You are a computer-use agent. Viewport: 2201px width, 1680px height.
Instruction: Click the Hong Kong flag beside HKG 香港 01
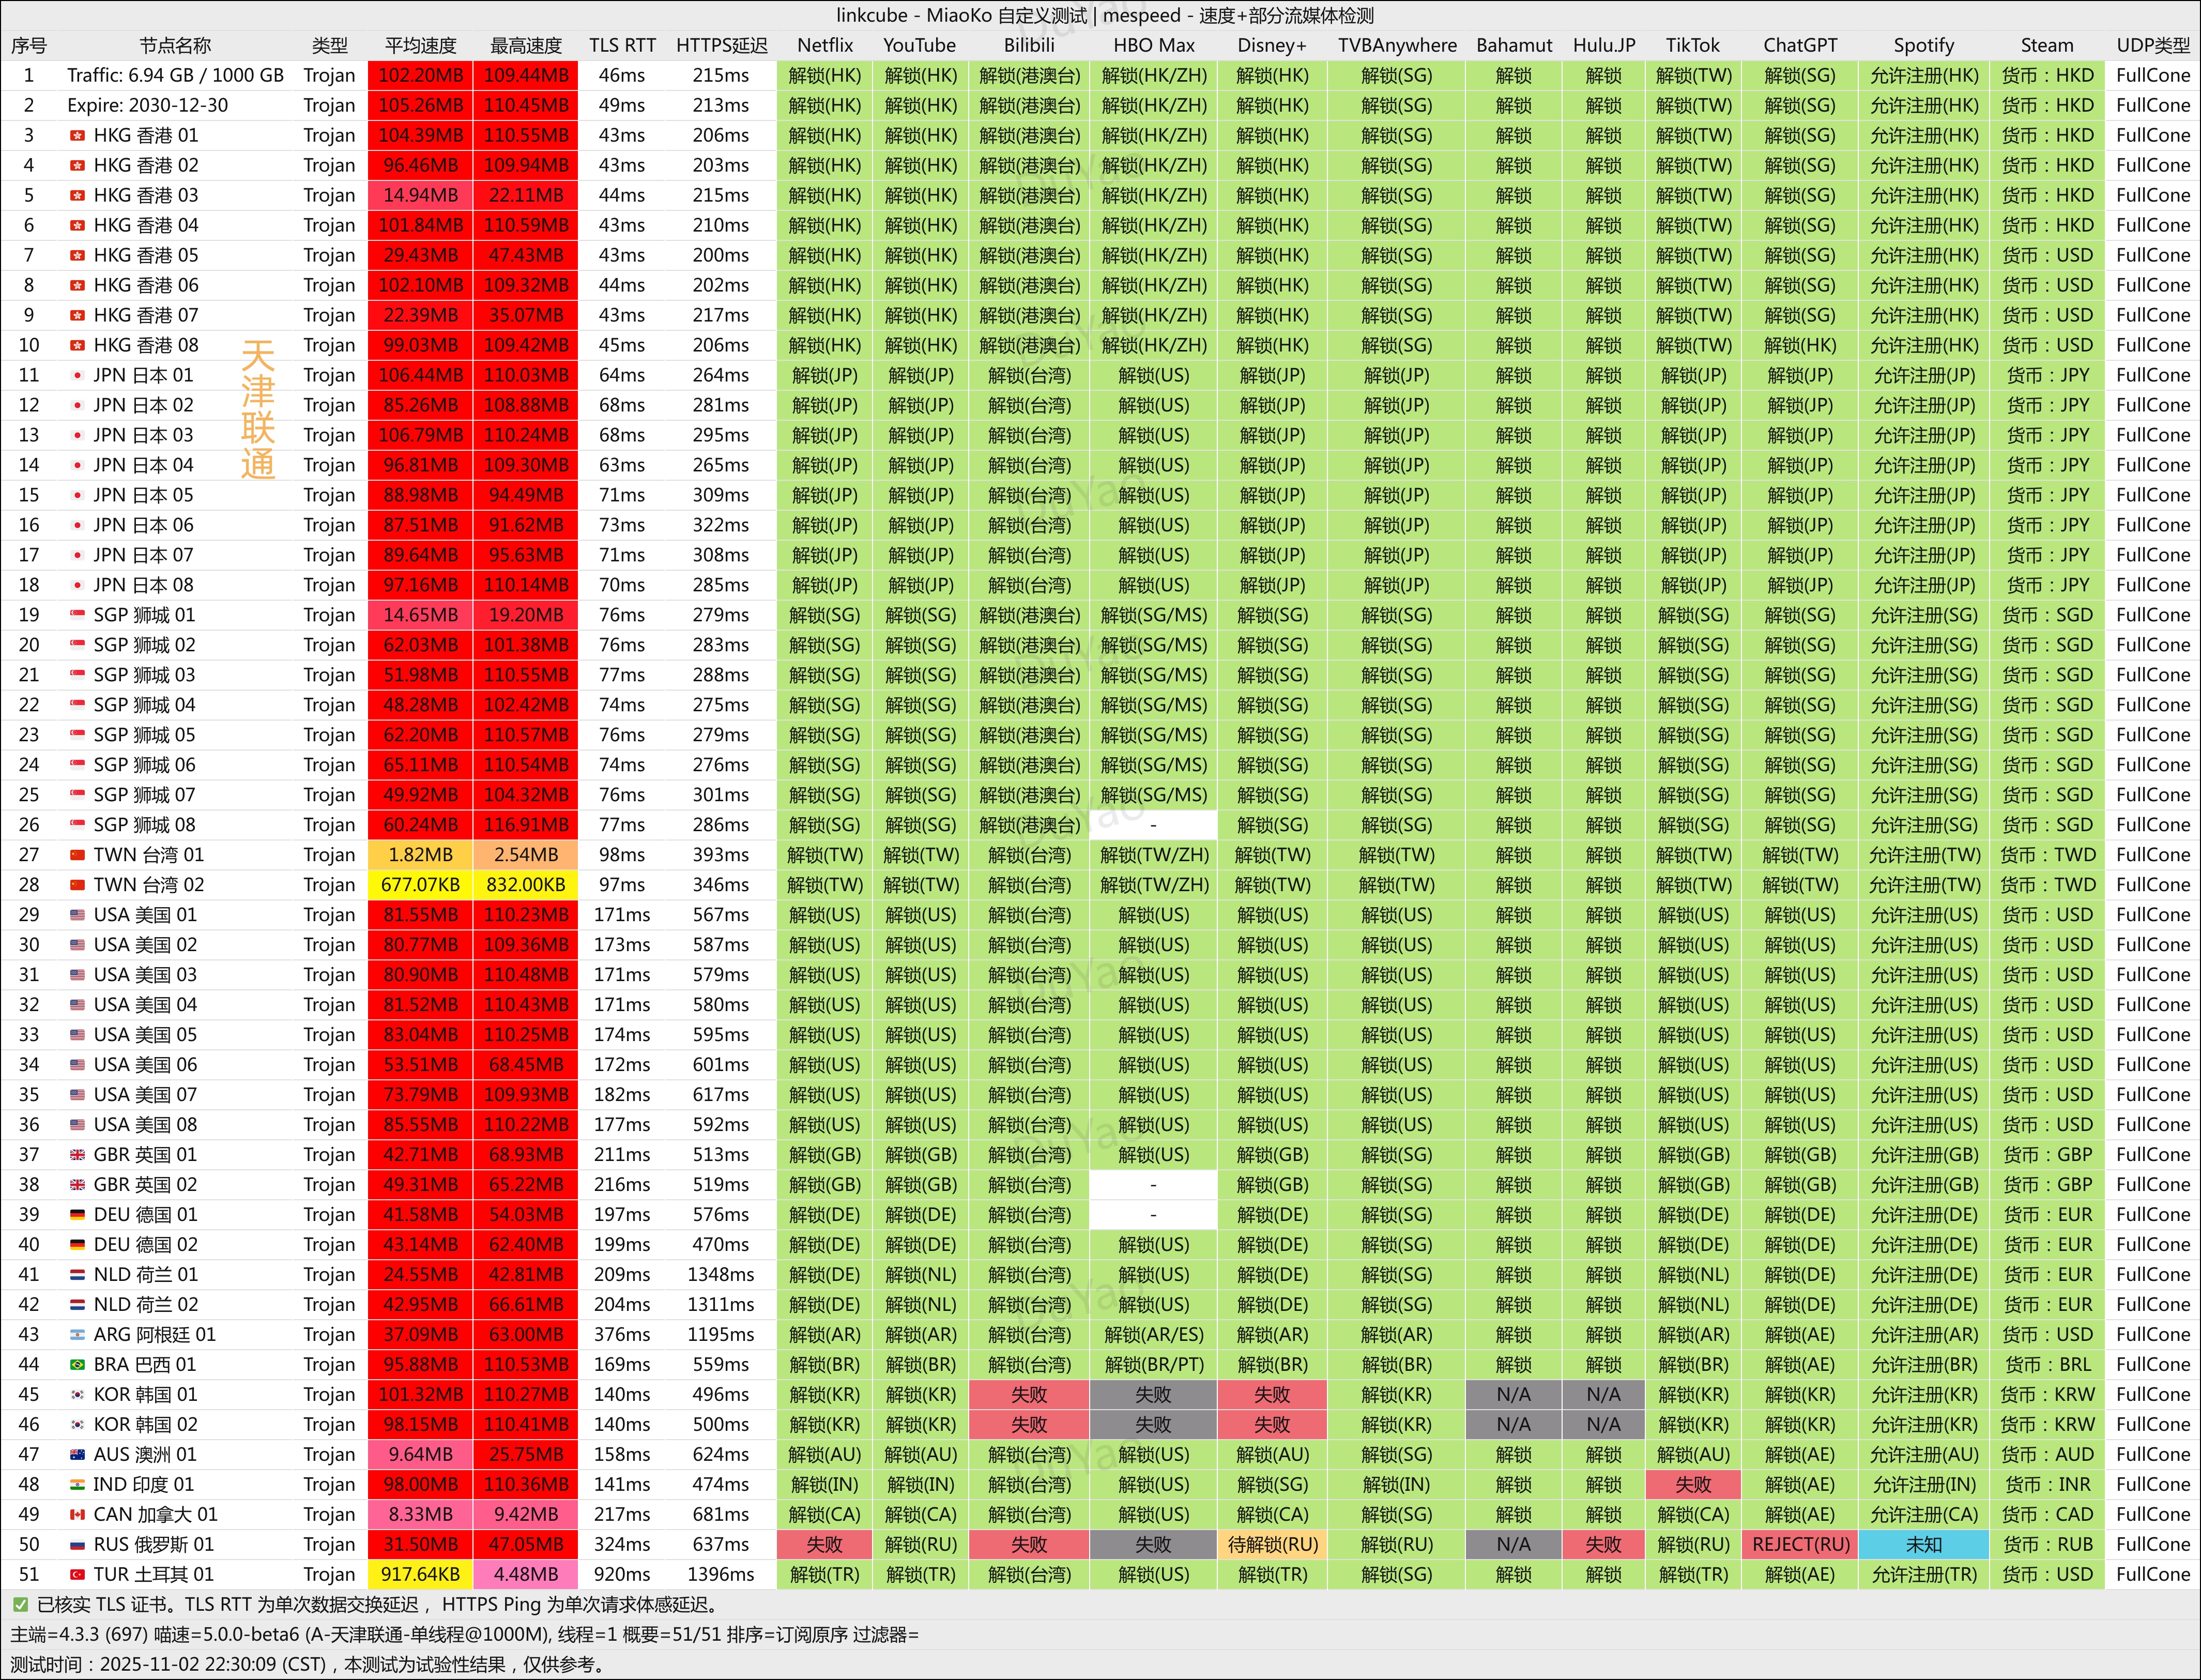[x=76, y=135]
